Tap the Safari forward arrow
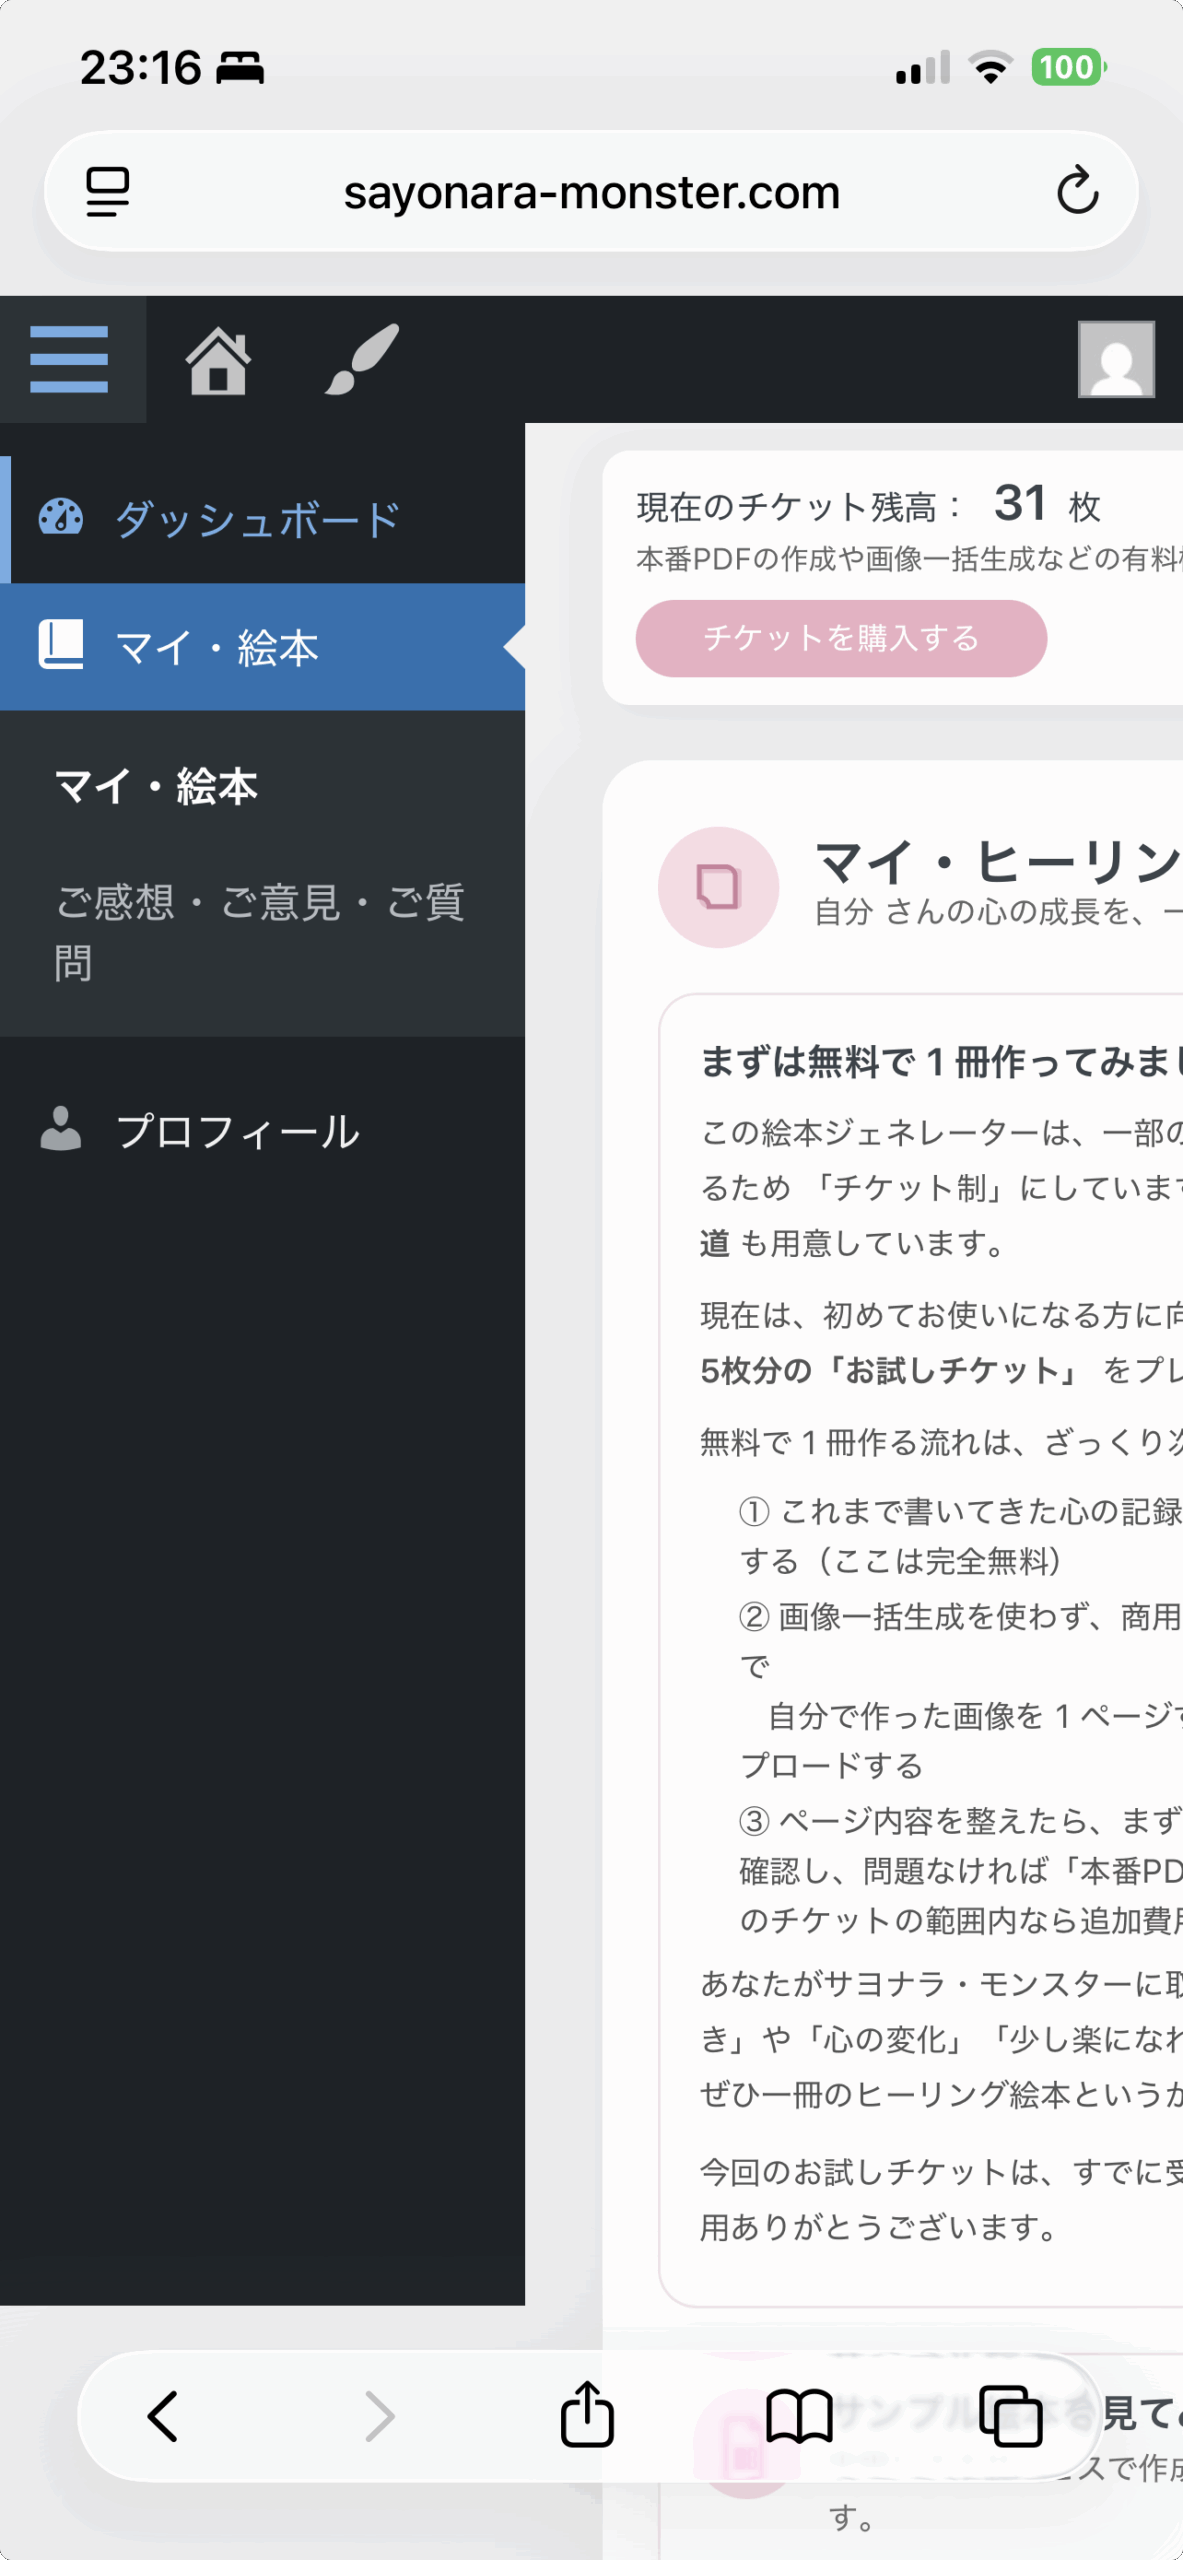 click(379, 2417)
